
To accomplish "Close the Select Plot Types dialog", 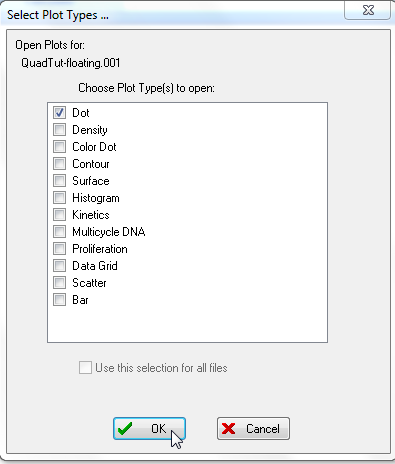I will click(367, 10).
